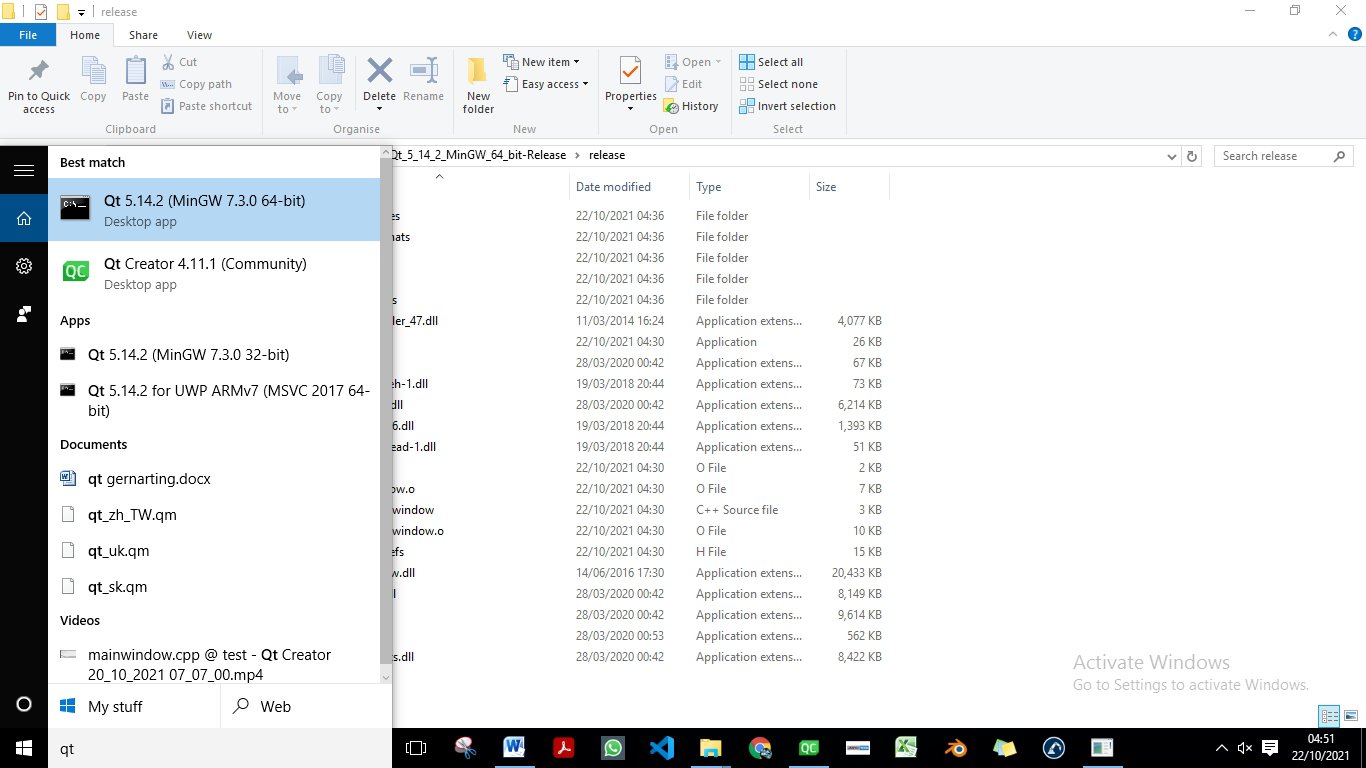Open Blender from the taskbar
Image resolution: width=1366 pixels, height=768 pixels.
pos(956,748)
